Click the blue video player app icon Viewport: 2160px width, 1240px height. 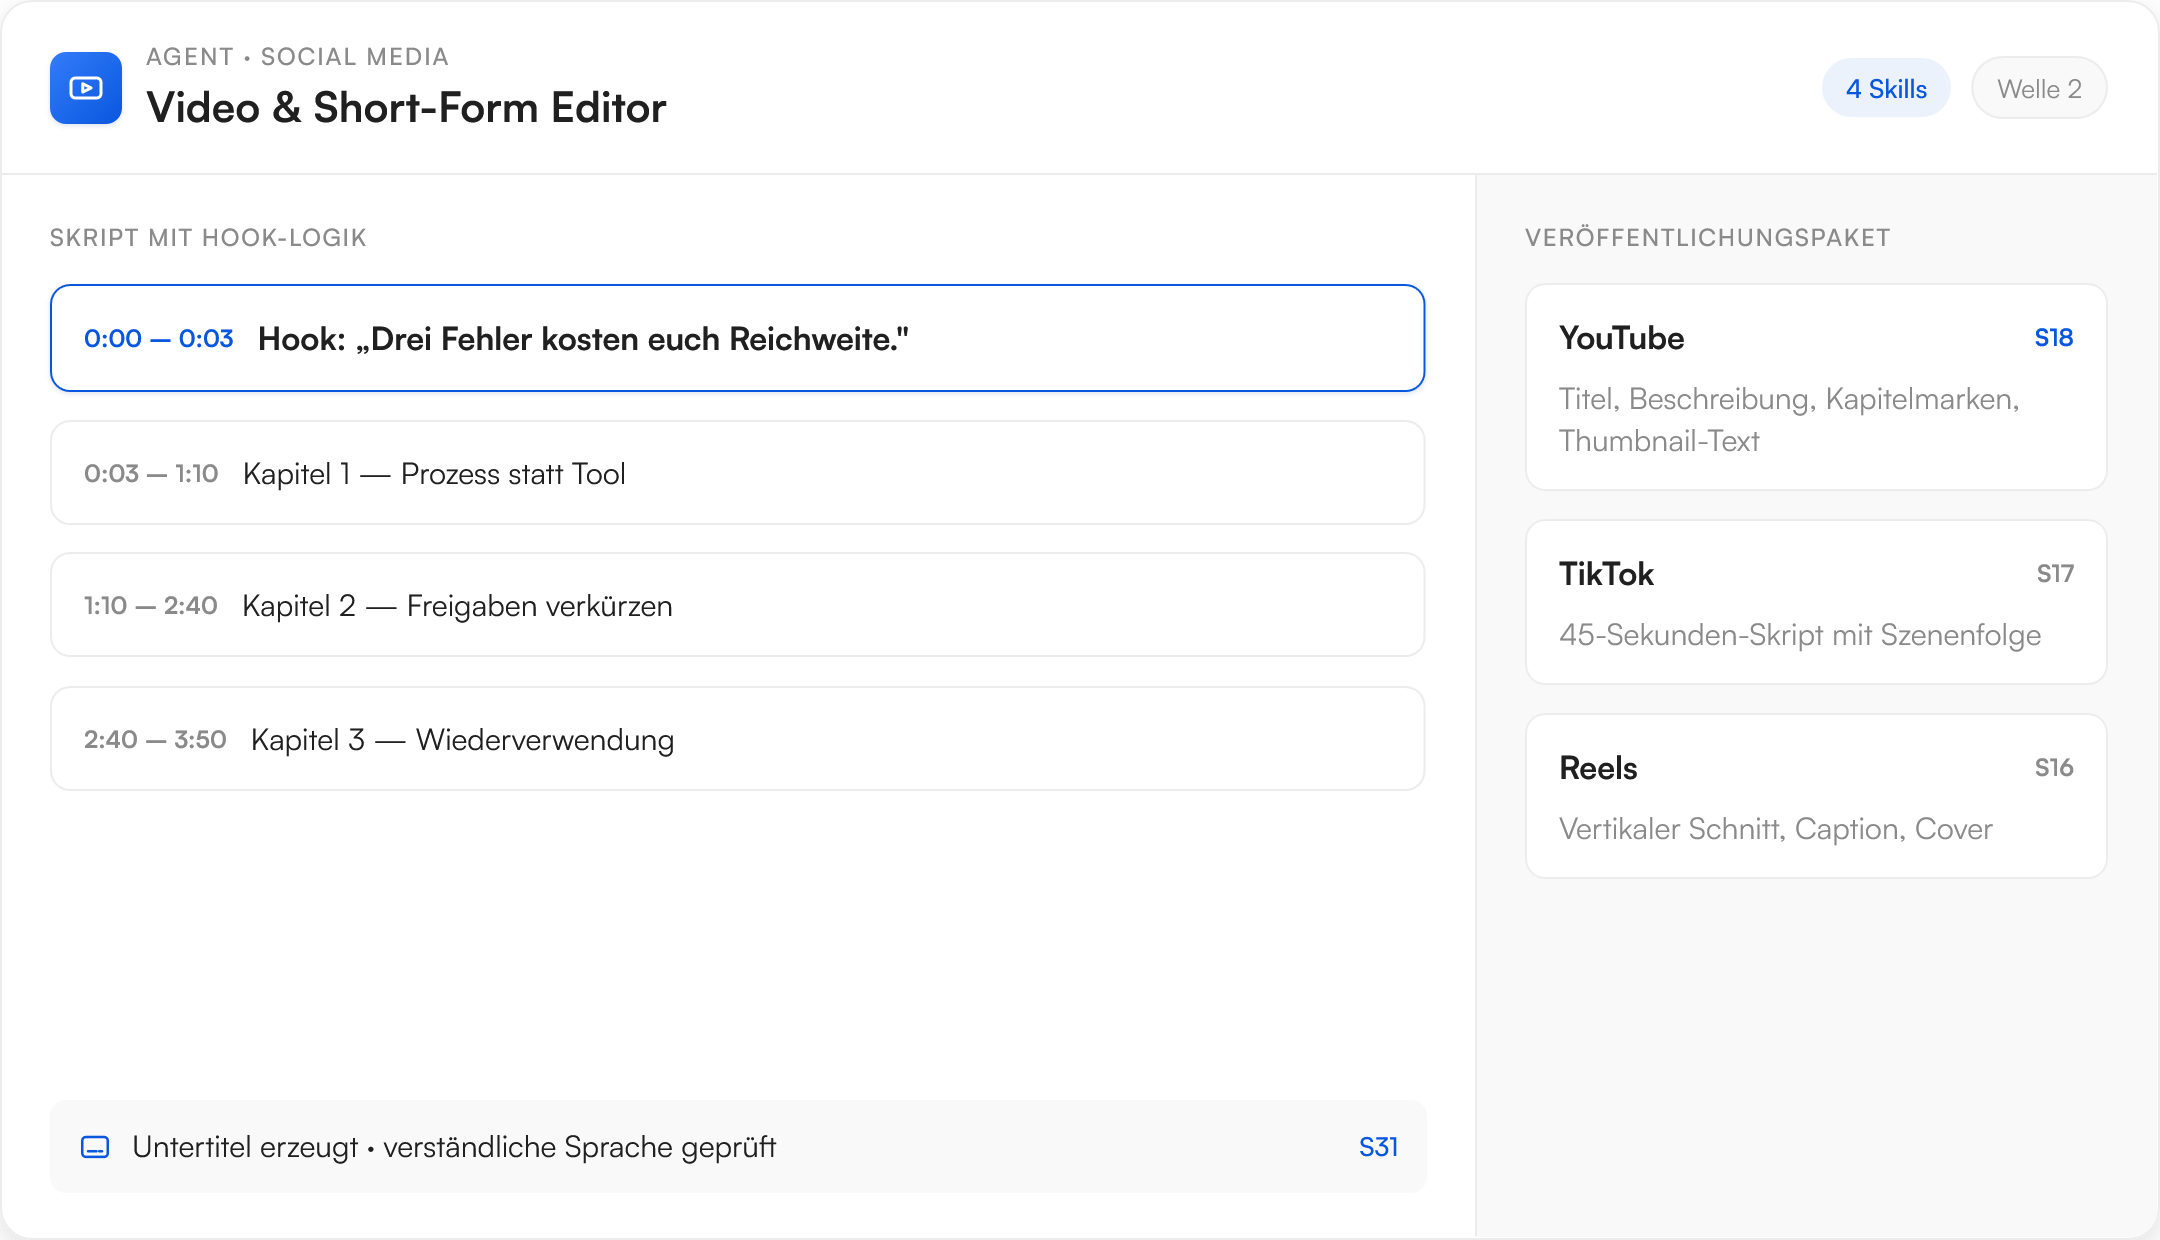pyautogui.click(x=86, y=88)
